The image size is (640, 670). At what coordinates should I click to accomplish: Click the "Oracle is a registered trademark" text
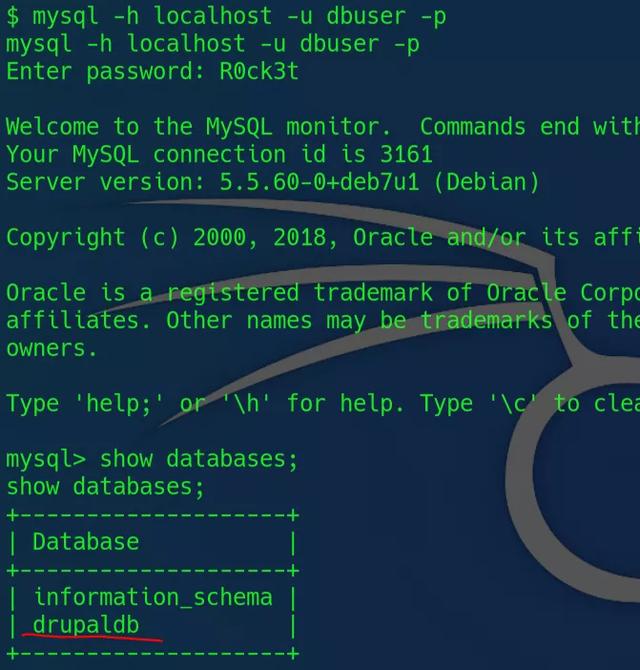219,294
